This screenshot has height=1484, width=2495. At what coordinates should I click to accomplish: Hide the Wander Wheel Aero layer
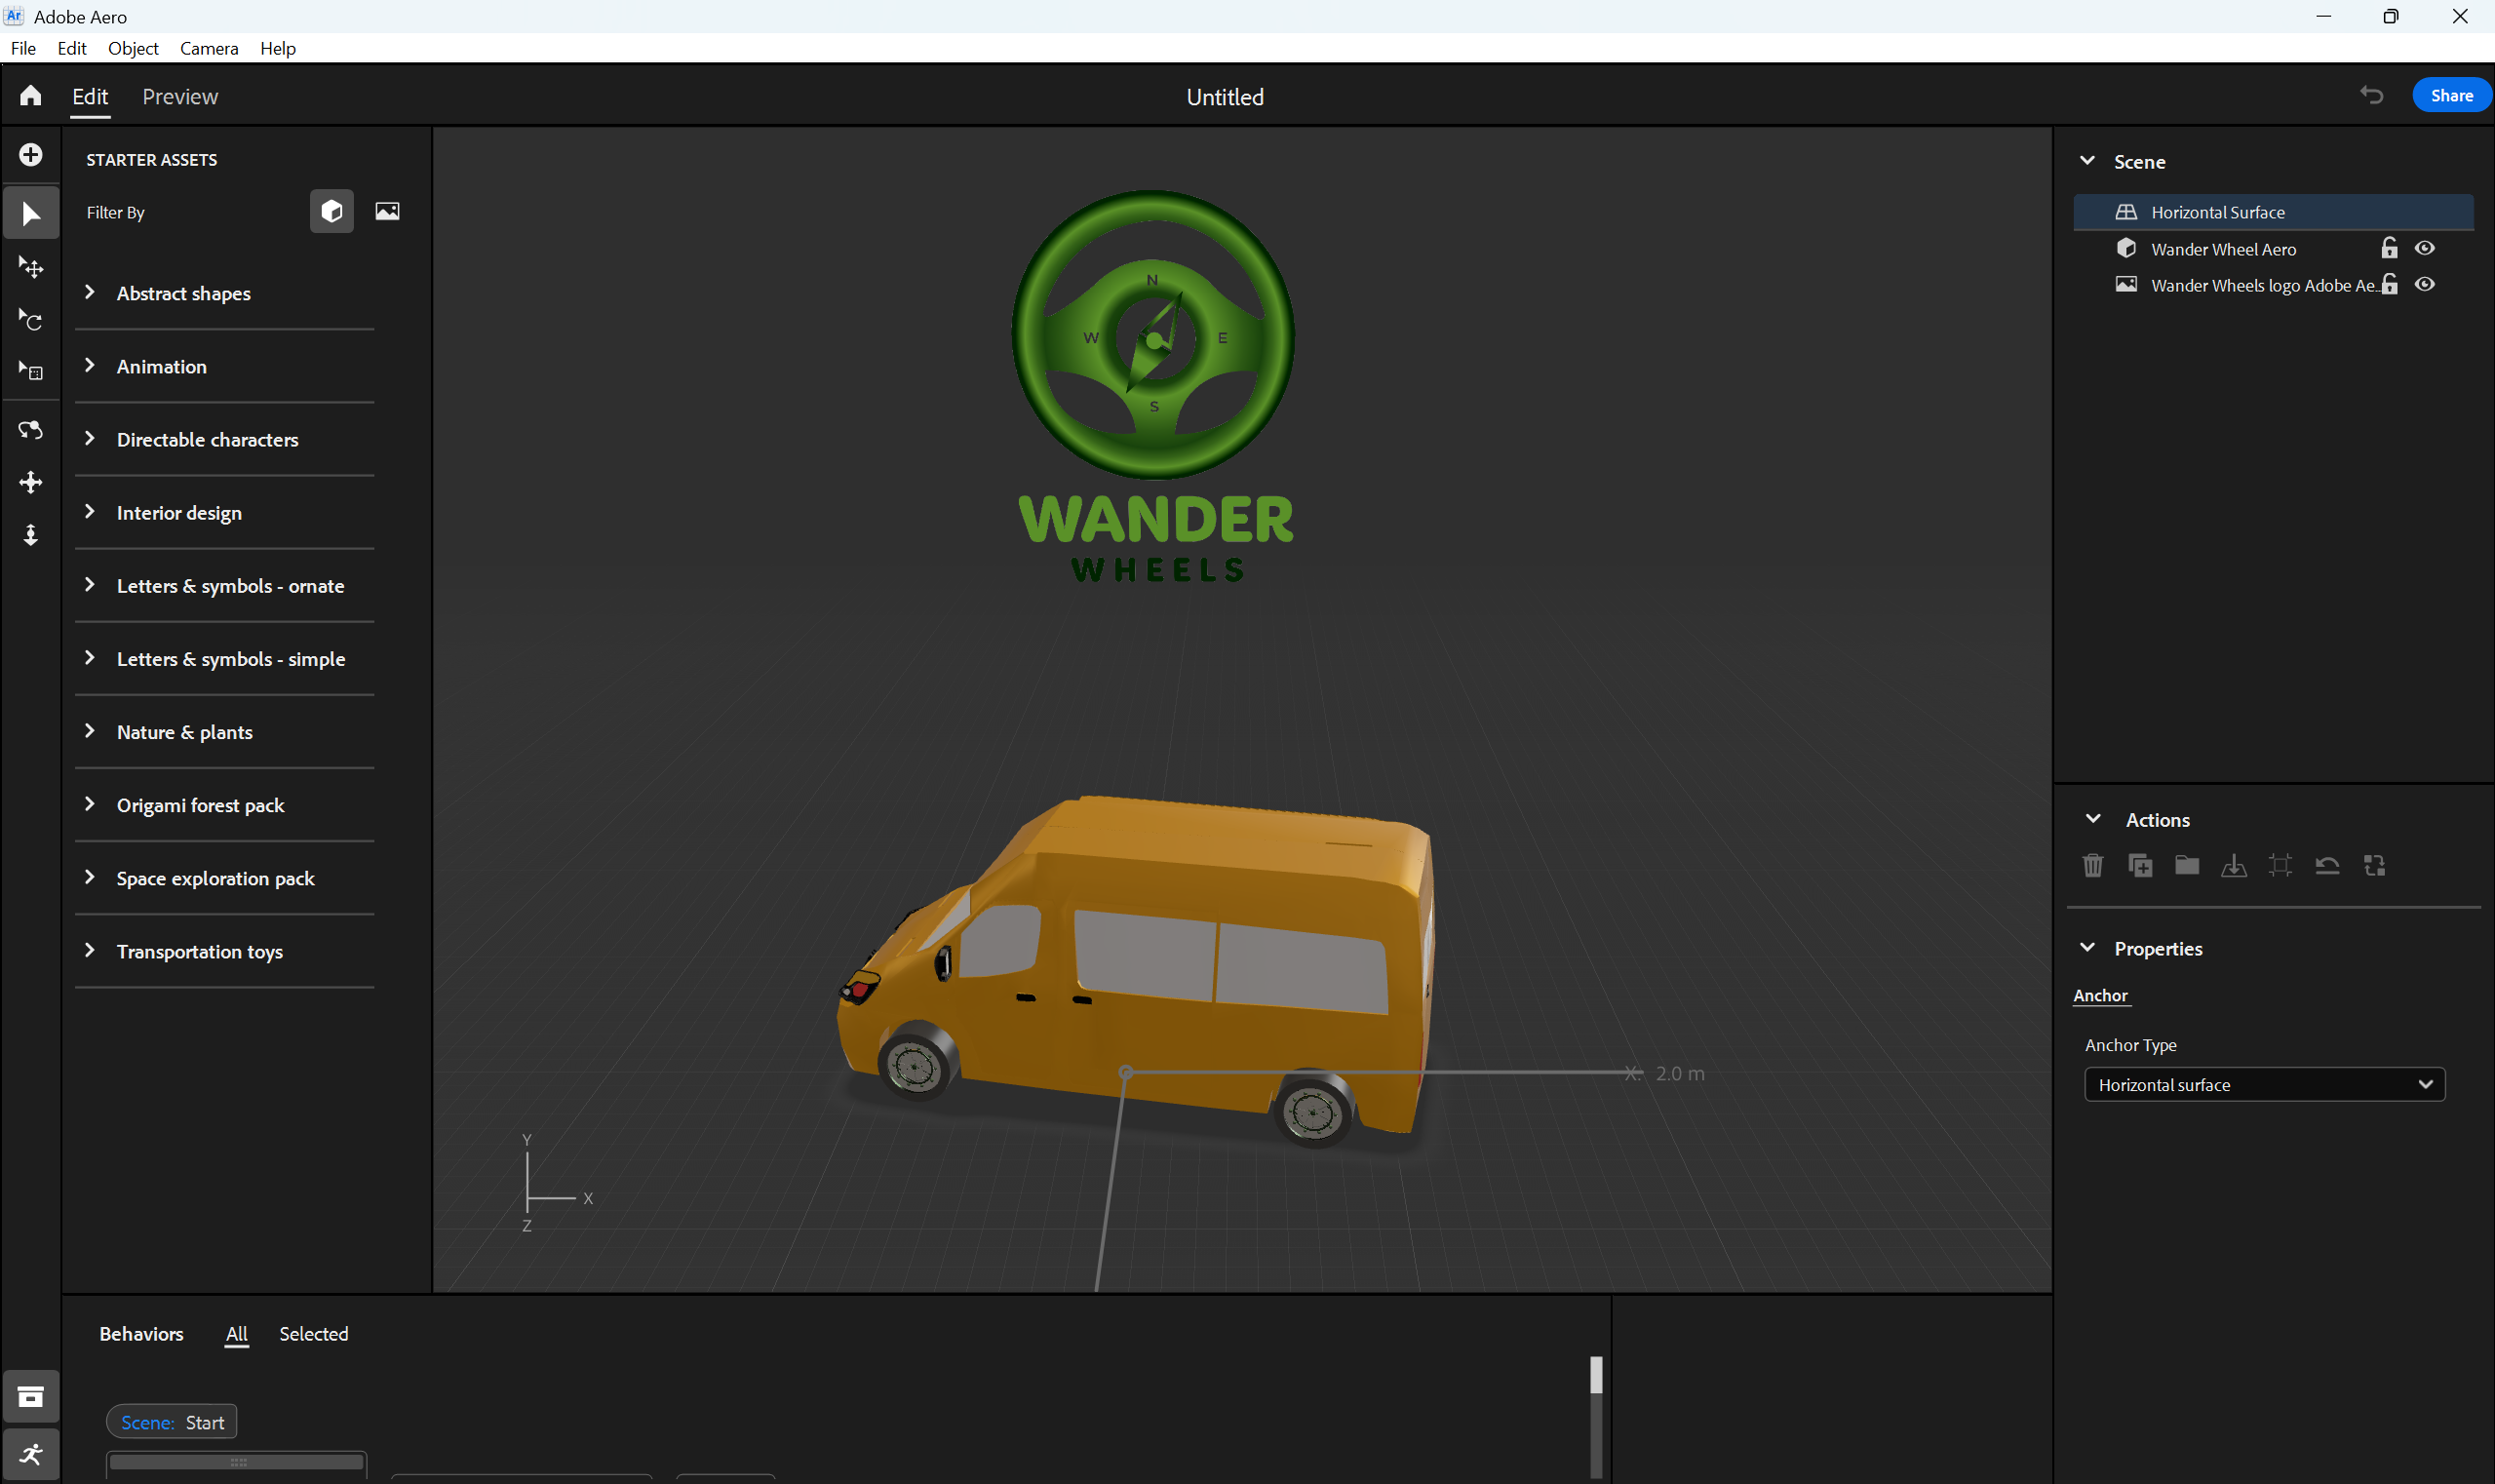2425,248
